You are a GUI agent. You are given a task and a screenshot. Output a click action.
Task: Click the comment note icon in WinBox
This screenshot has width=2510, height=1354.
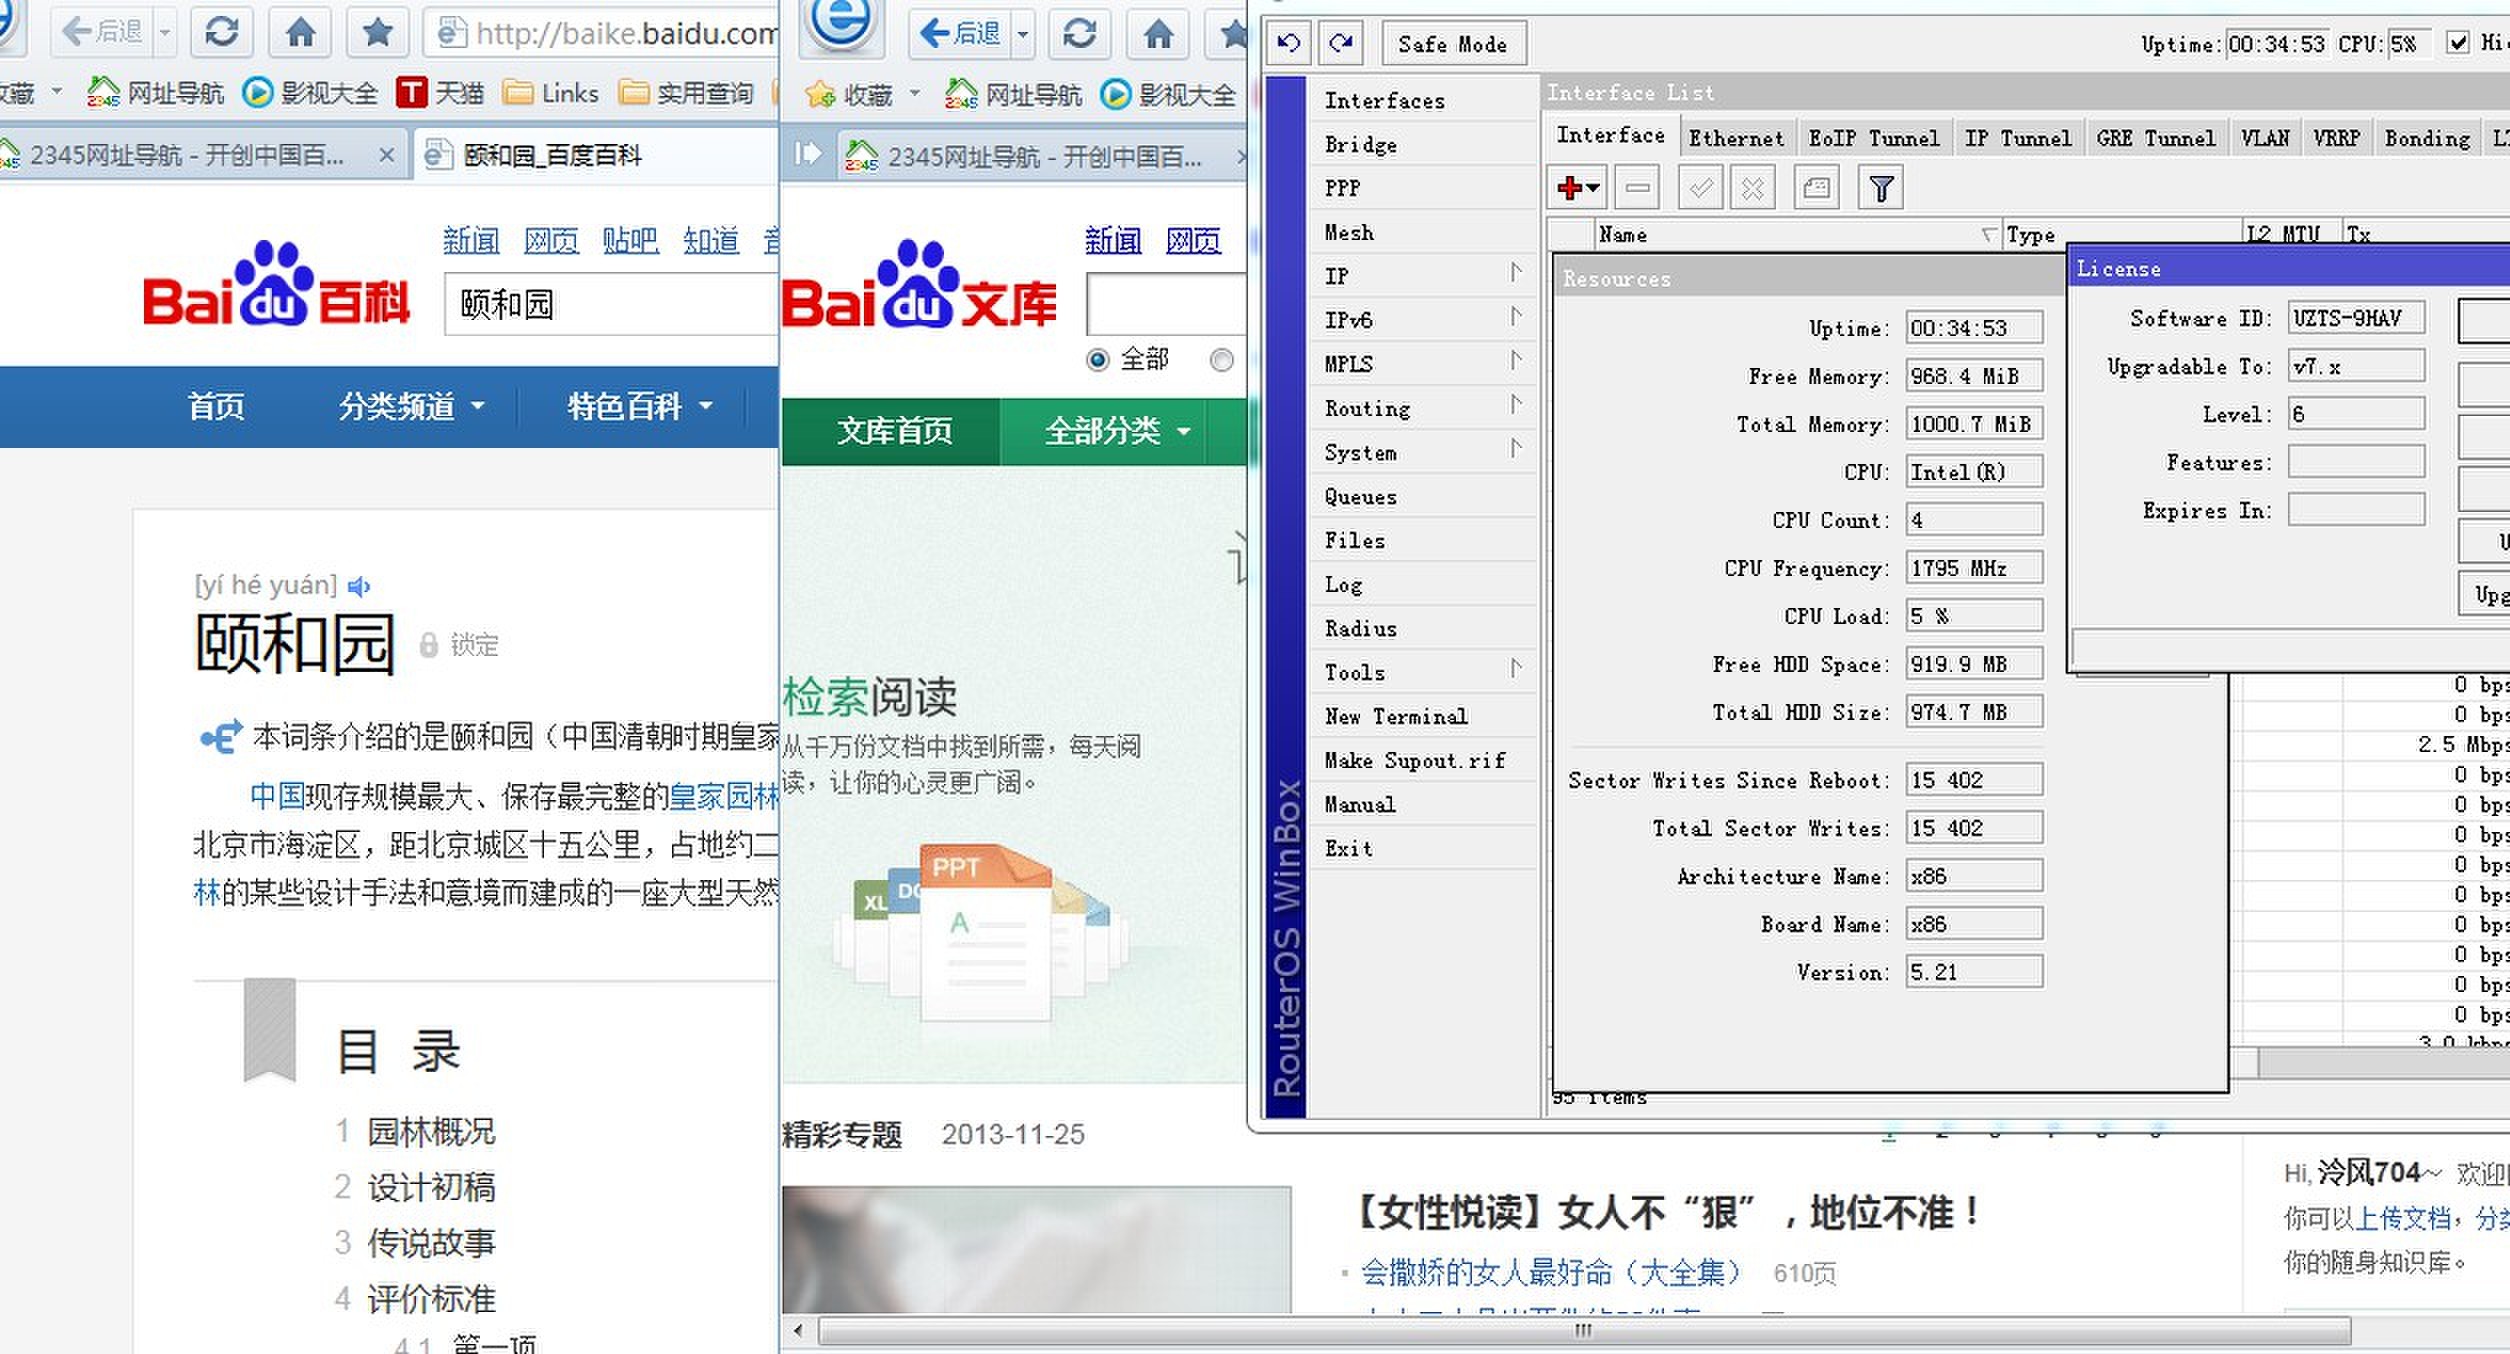1817,187
